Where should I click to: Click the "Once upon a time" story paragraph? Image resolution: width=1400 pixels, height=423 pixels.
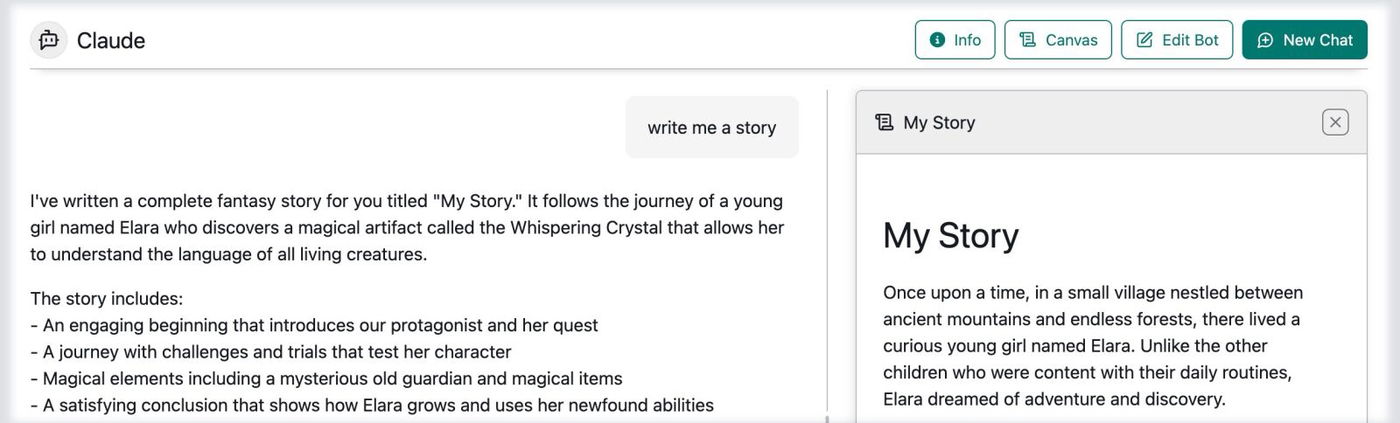[1093, 346]
